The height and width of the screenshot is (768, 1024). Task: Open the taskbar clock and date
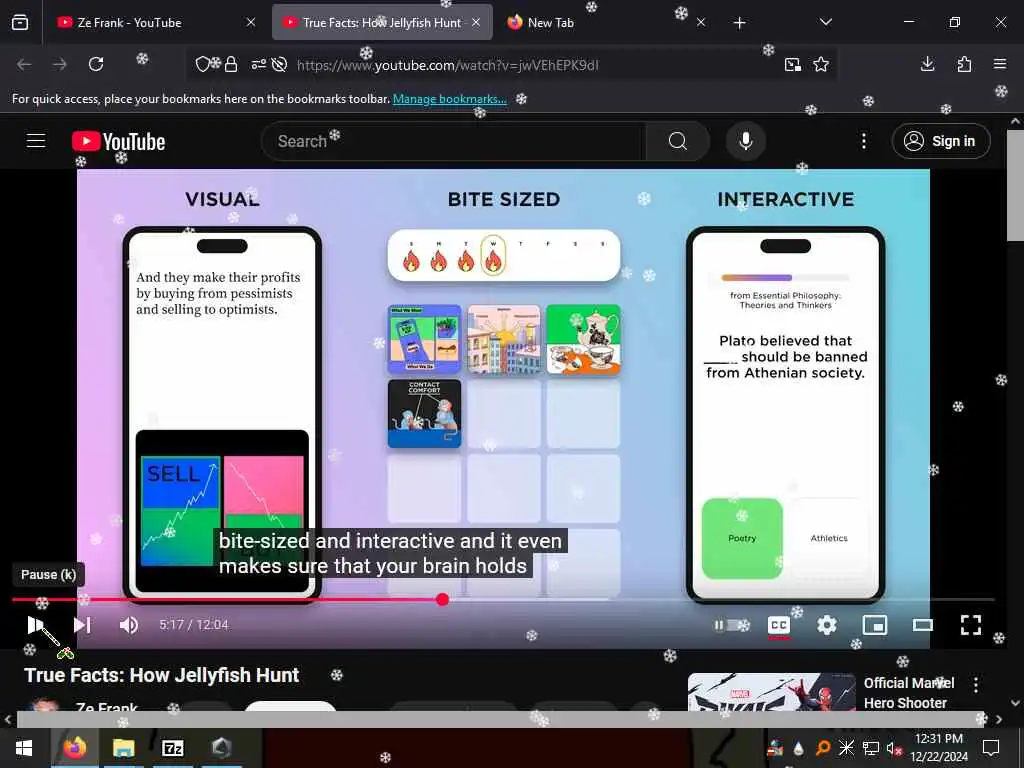[x=938, y=748]
